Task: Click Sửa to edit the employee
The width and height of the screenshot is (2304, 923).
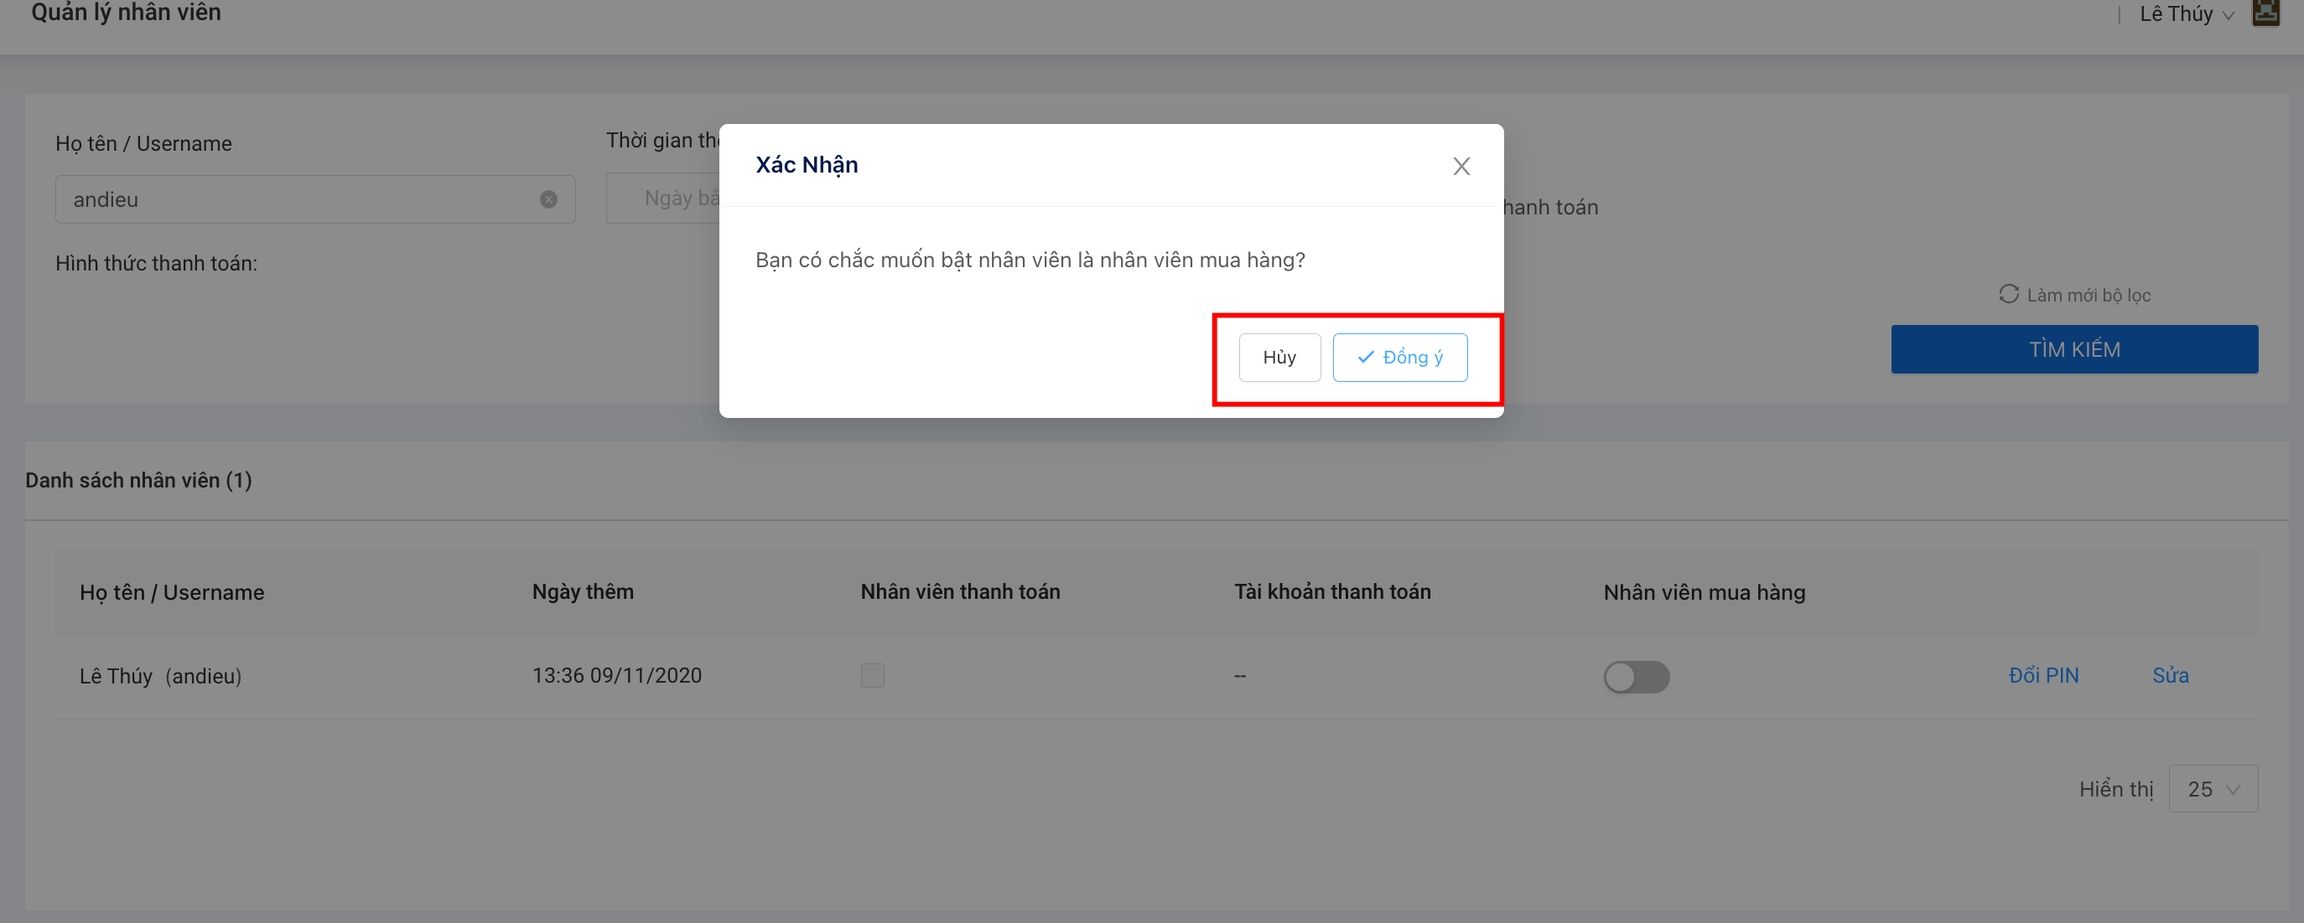Action: tap(2170, 675)
